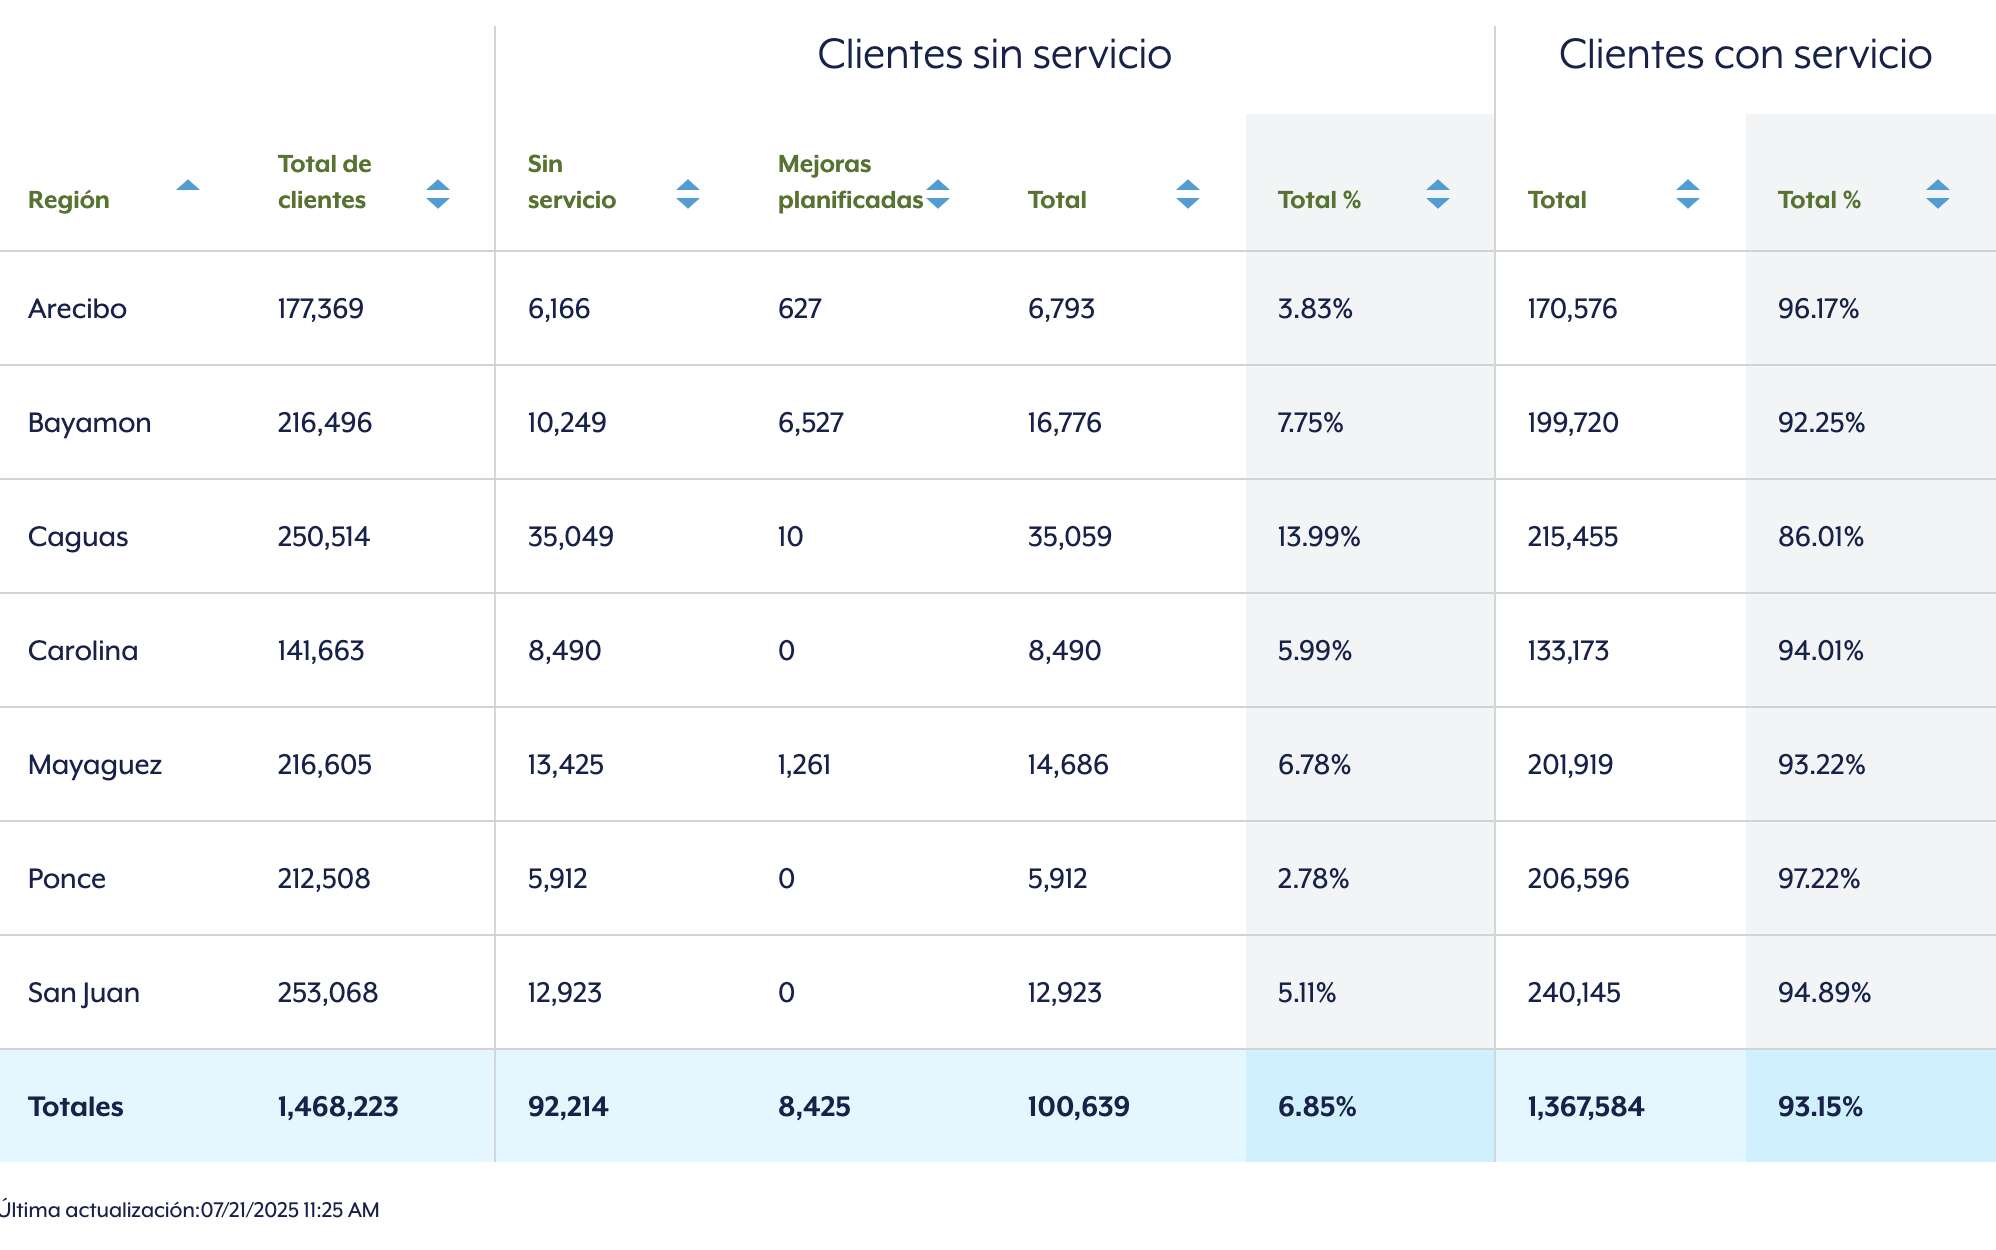Select the Clientes sin servicio section header

click(994, 55)
